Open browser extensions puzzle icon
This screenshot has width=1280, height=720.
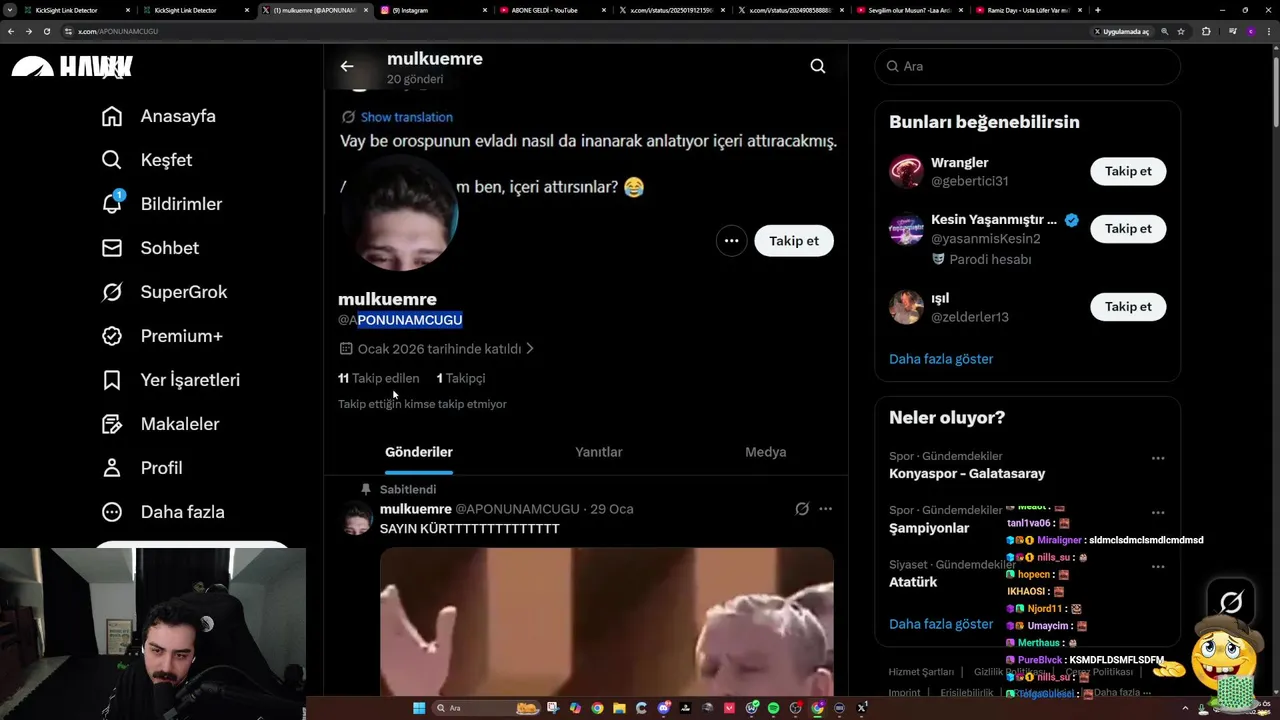pyautogui.click(x=1206, y=31)
